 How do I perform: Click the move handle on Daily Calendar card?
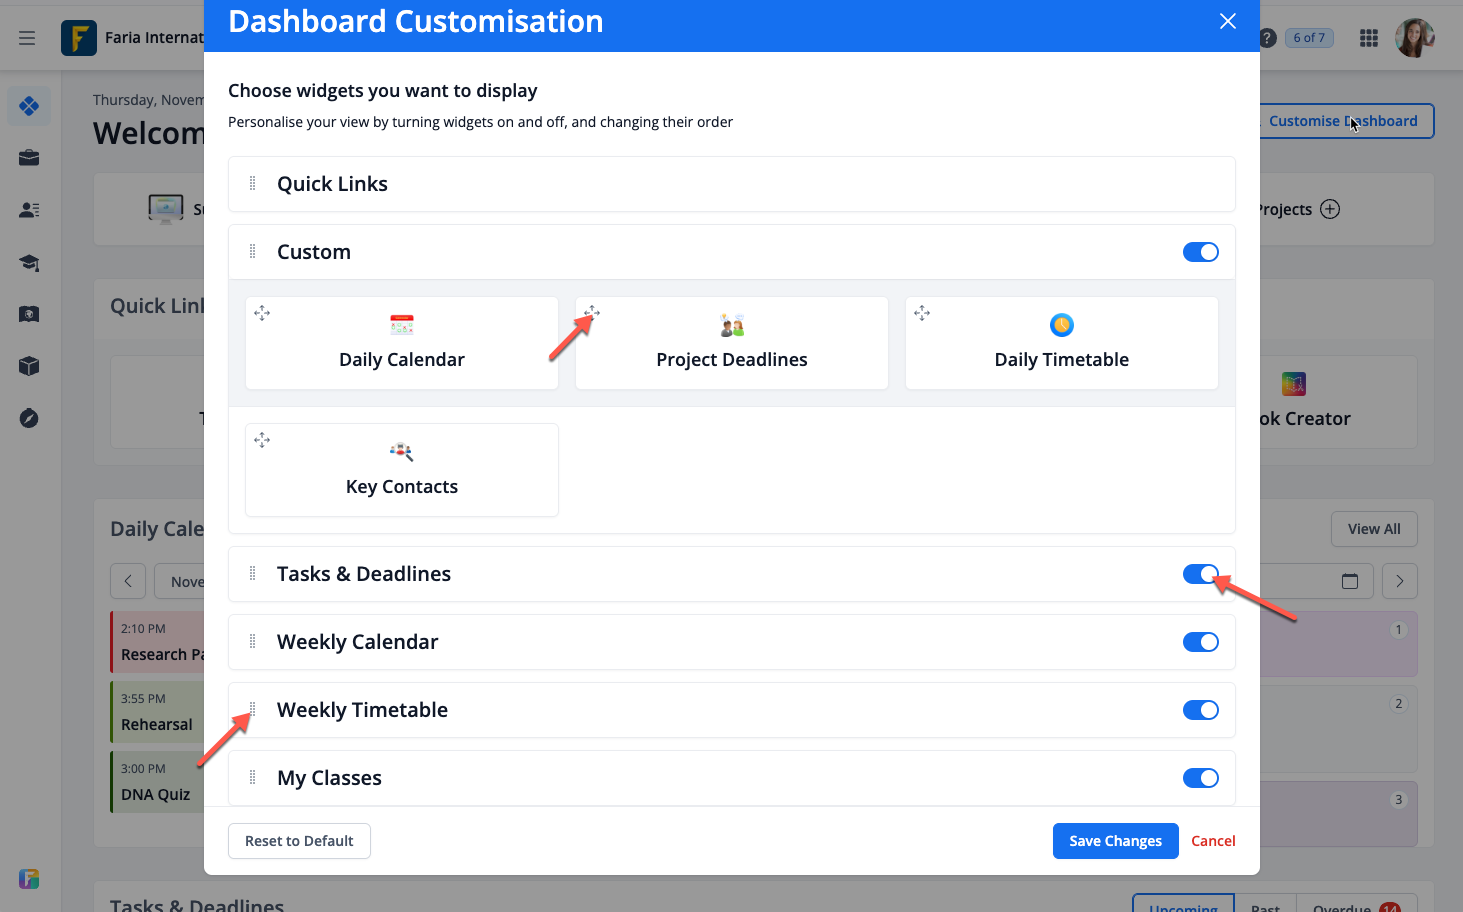(x=262, y=313)
